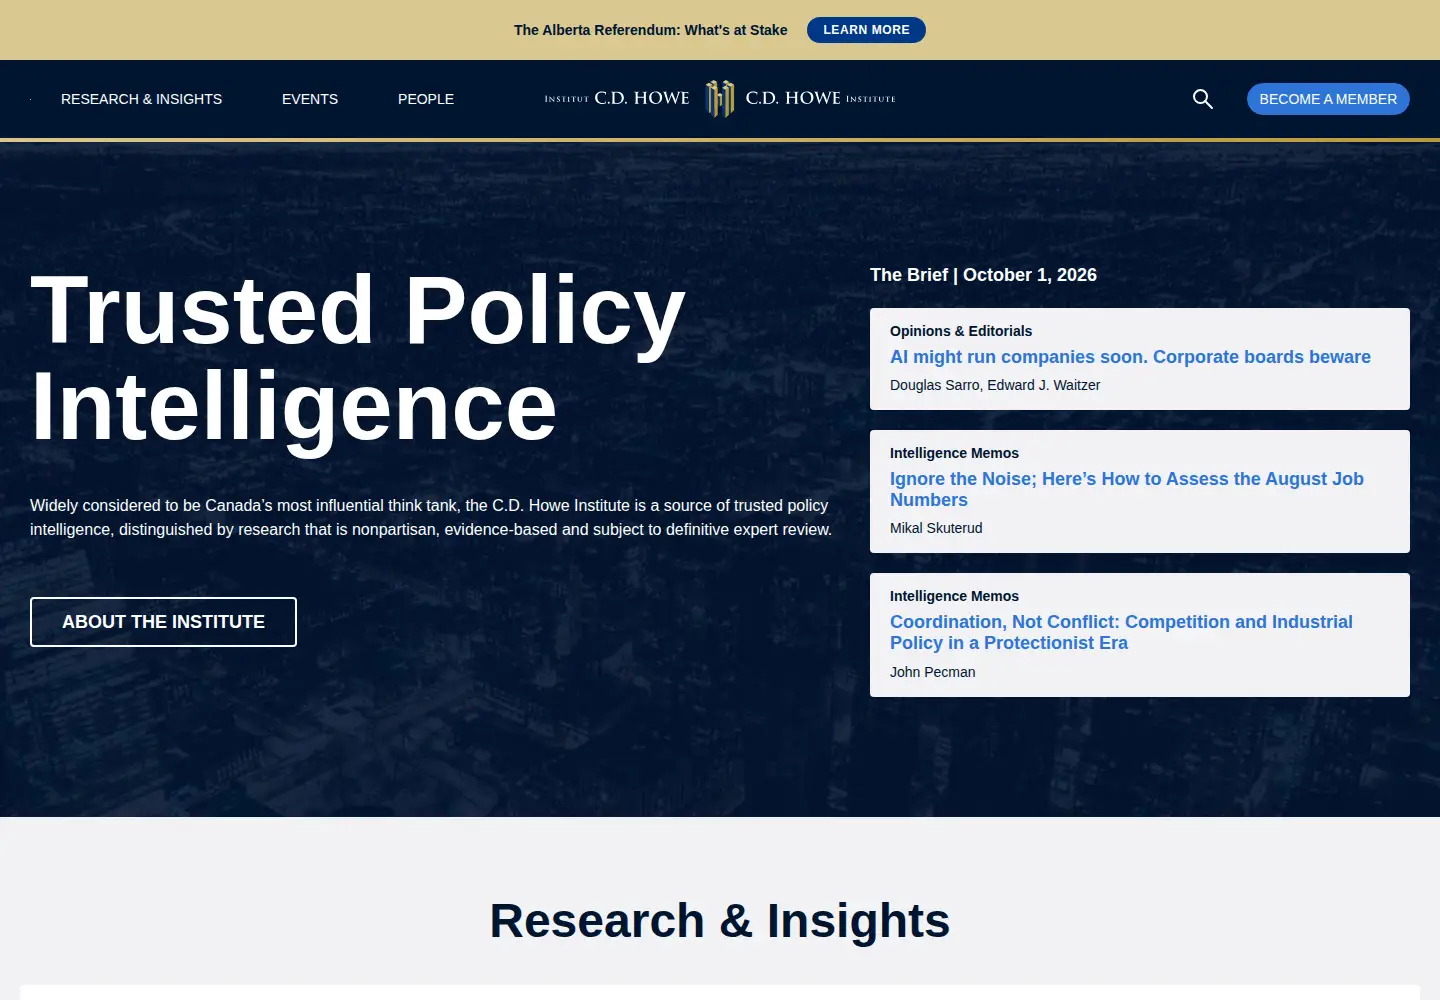This screenshot has width=1440, height=1000.
Task: Click author name 'Mikal Skuterud'
Action: 936,528
